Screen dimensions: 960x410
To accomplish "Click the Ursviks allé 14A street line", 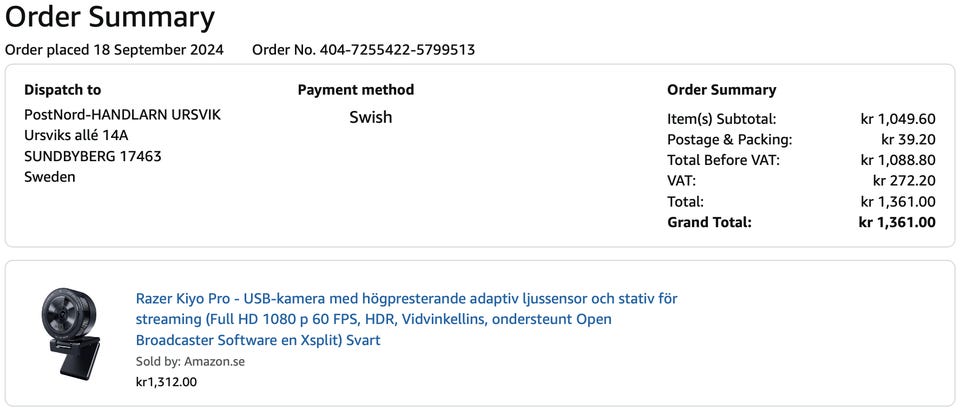I will pyautogui.click(x=76, y=136).
